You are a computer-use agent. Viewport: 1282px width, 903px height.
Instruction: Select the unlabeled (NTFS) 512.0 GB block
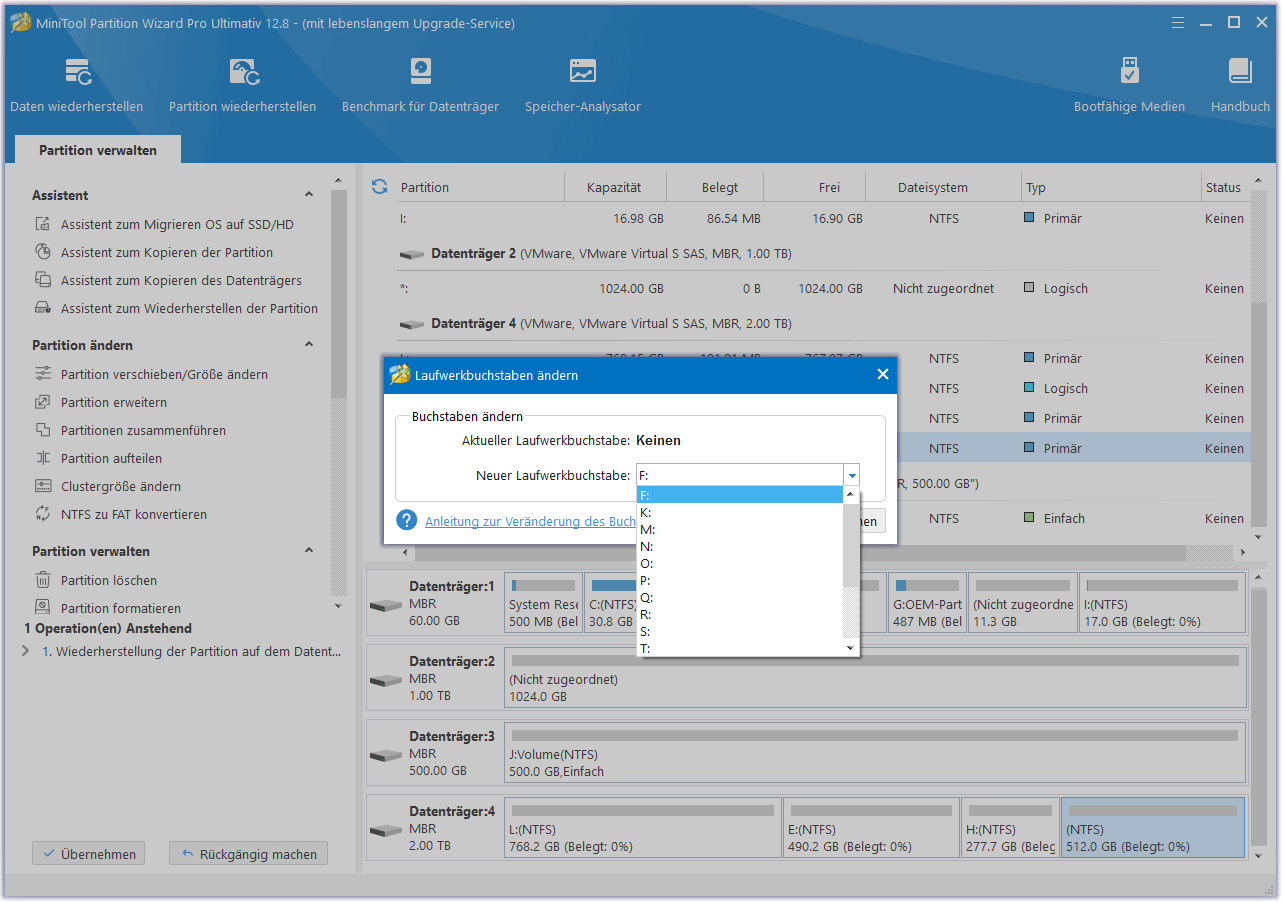(1153, 827)
